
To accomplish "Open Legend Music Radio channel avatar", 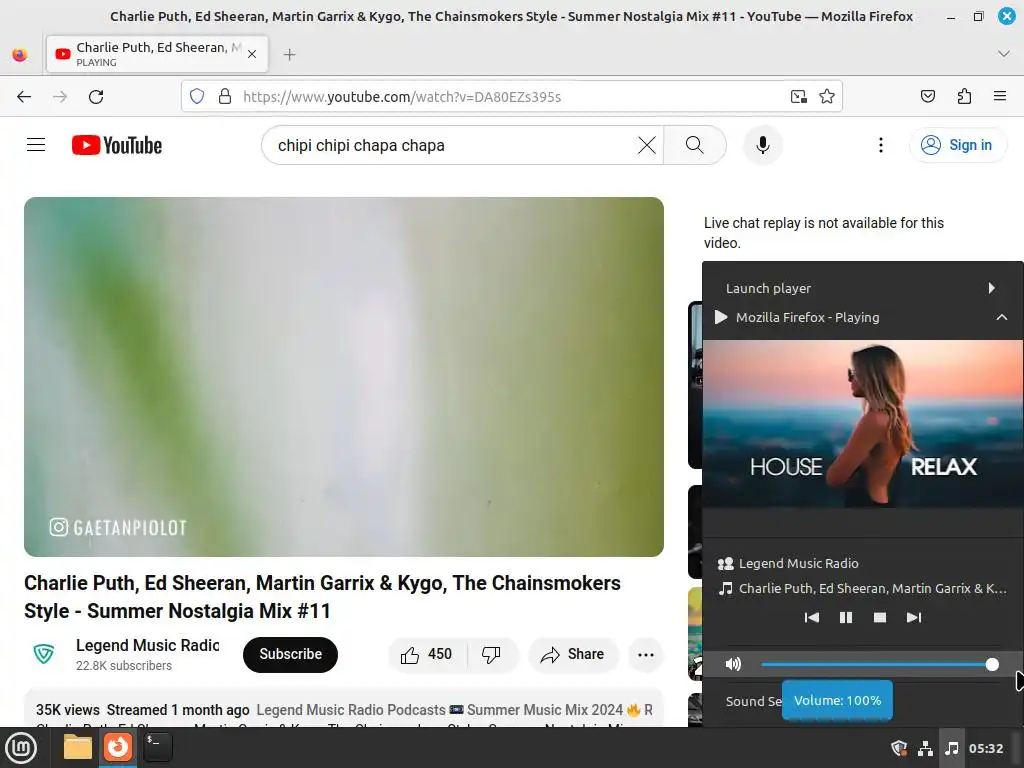I will [x=44, y=654].
